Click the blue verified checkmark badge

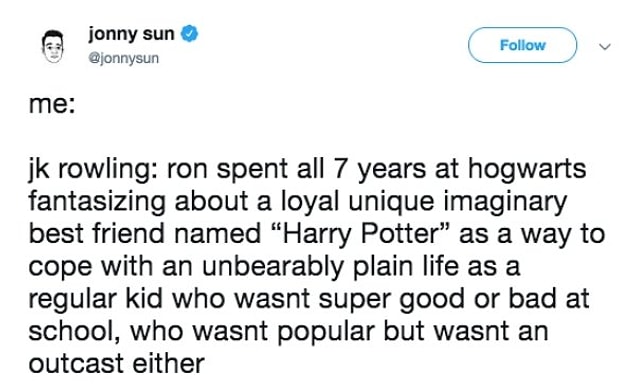(x=189, y=34)
